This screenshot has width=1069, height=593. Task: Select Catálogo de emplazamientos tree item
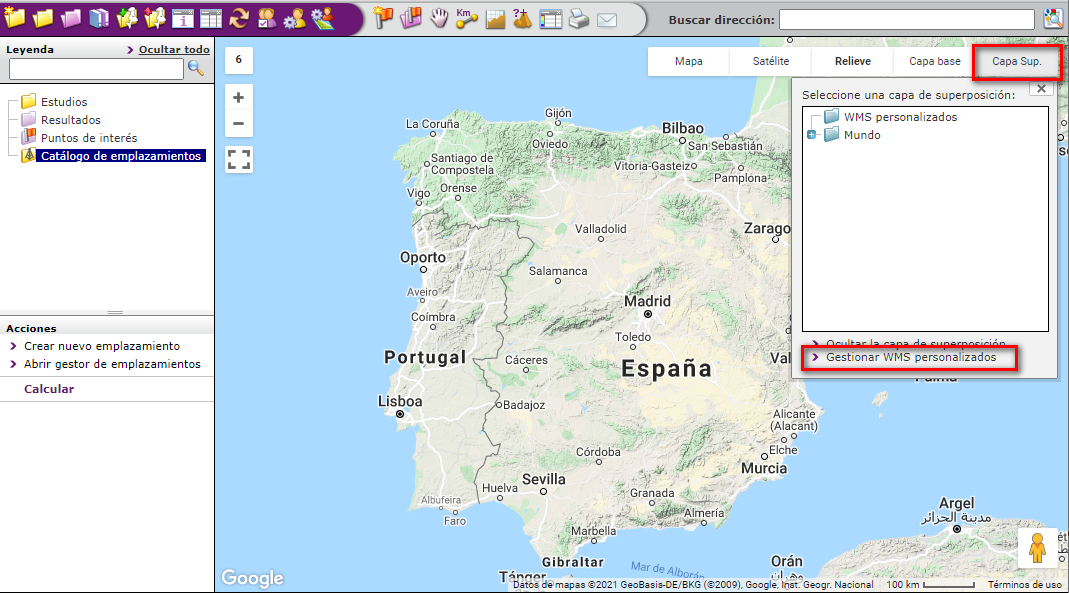(x=121, y=156)
